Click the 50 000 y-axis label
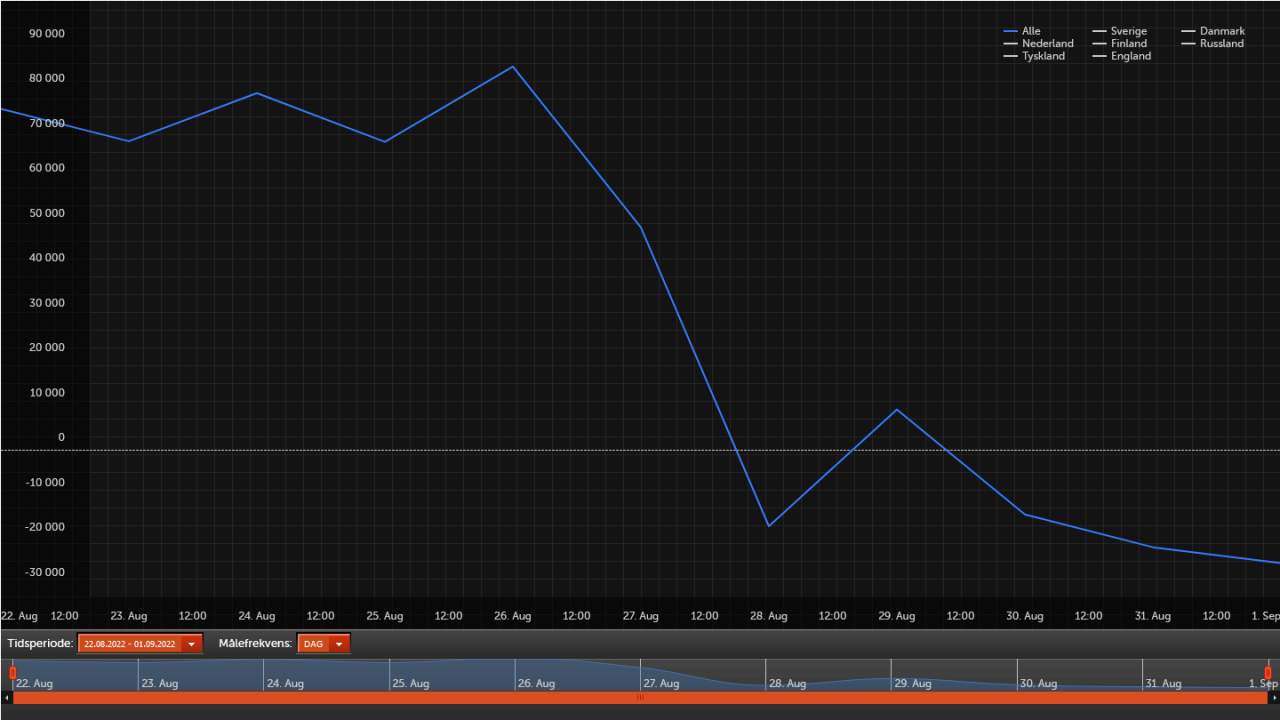 pyautogui.click(x=48, y=213)
